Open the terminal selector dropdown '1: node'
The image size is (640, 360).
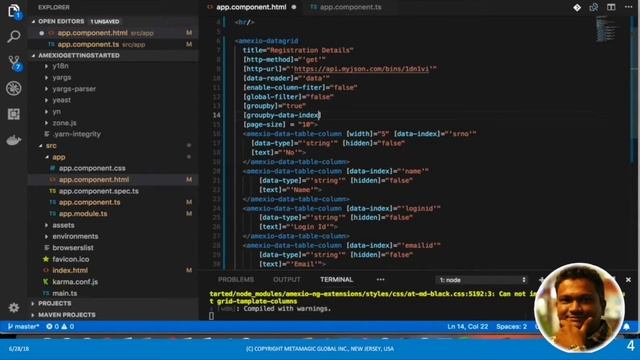point(482,280)
